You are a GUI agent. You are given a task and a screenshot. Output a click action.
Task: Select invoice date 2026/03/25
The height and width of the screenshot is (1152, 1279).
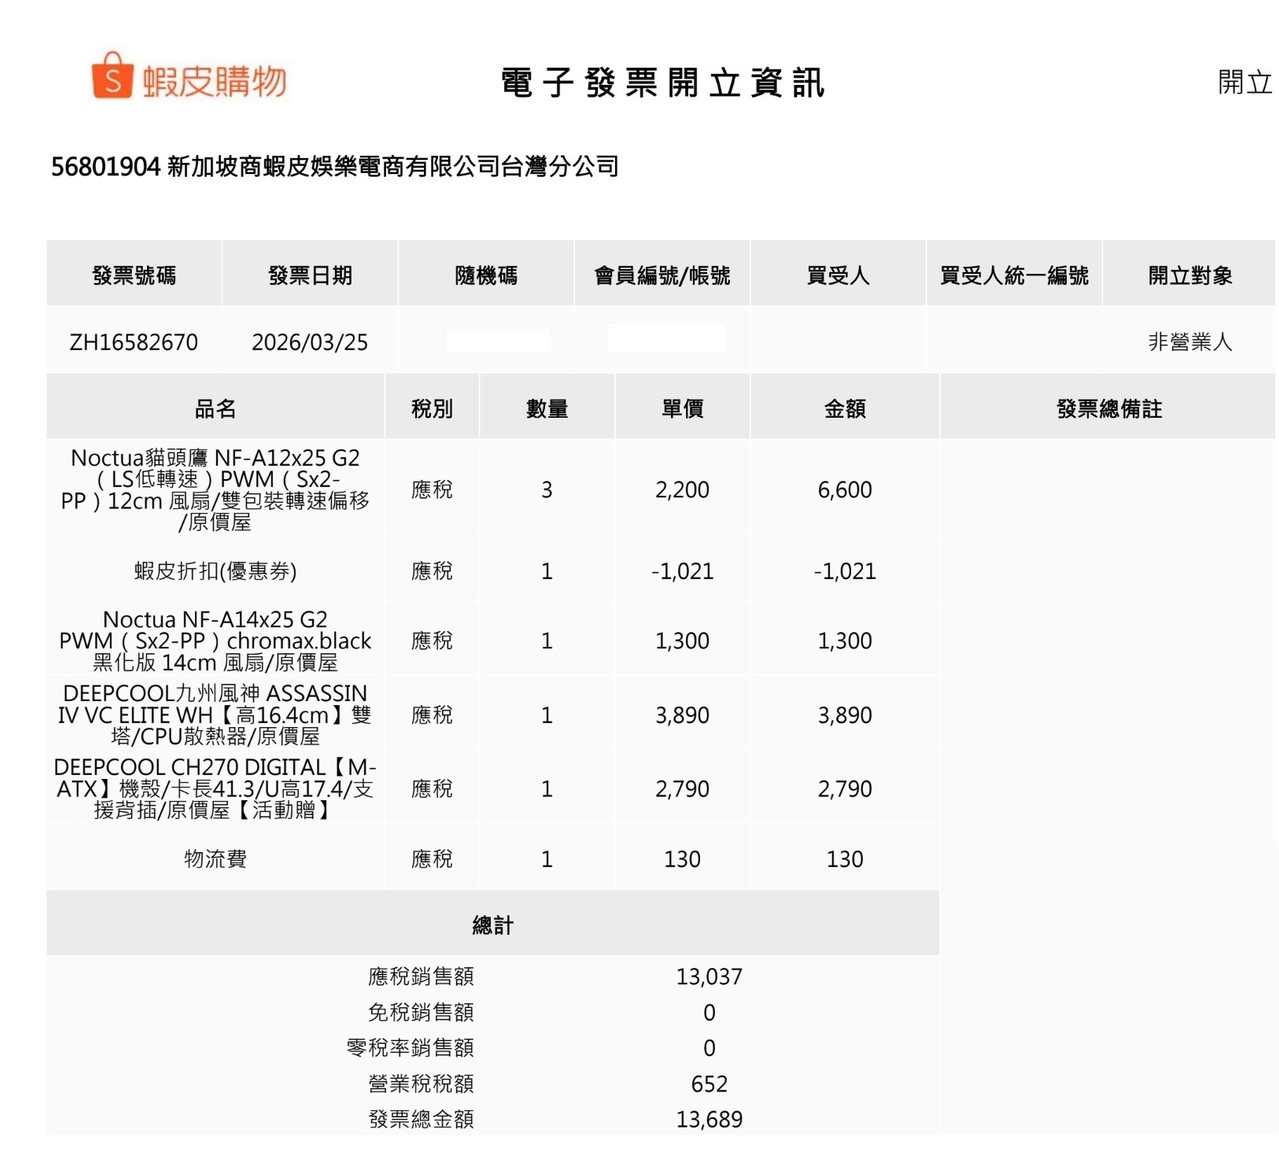coord(310,342)
